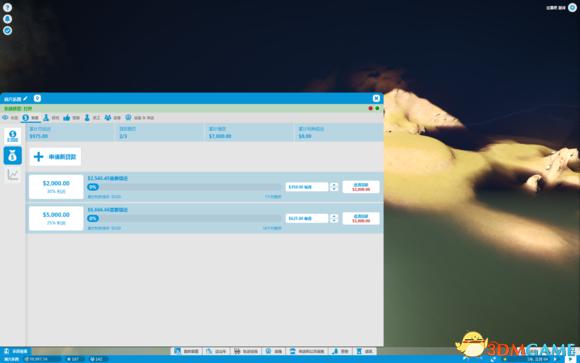Open the notifications bell icon
The image size is (580, 363).
coord(7,19)
